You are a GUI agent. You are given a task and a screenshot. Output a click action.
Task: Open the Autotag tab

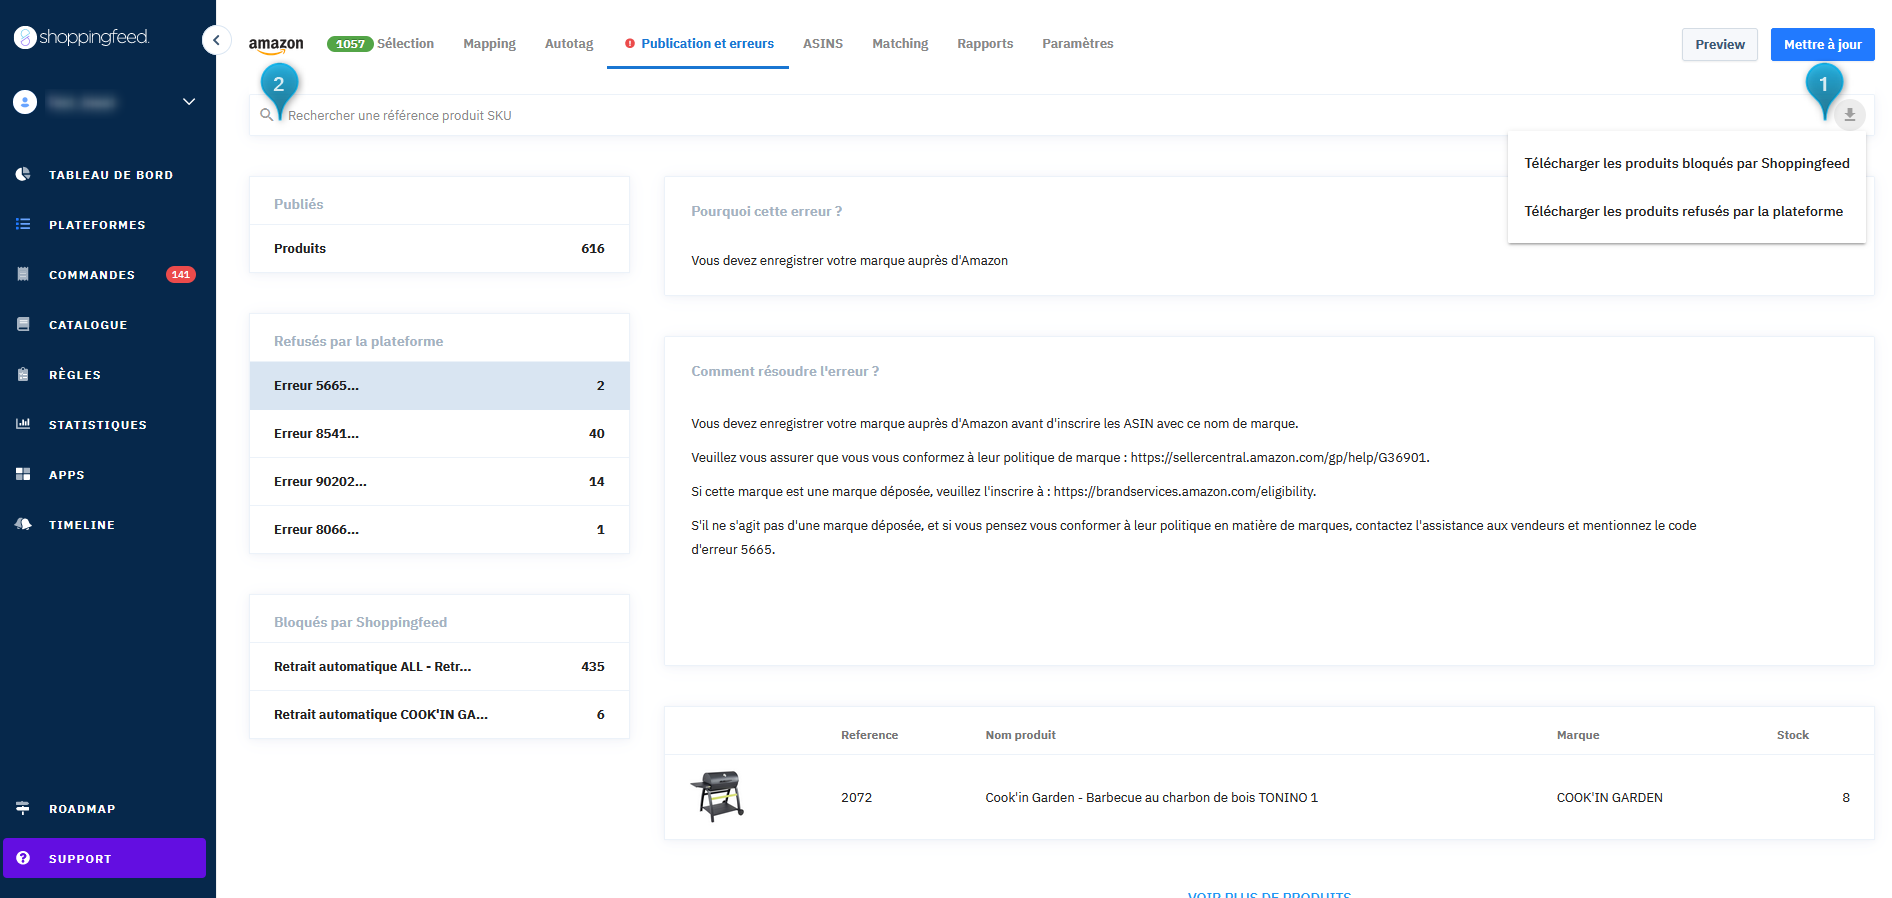point(569,44)
